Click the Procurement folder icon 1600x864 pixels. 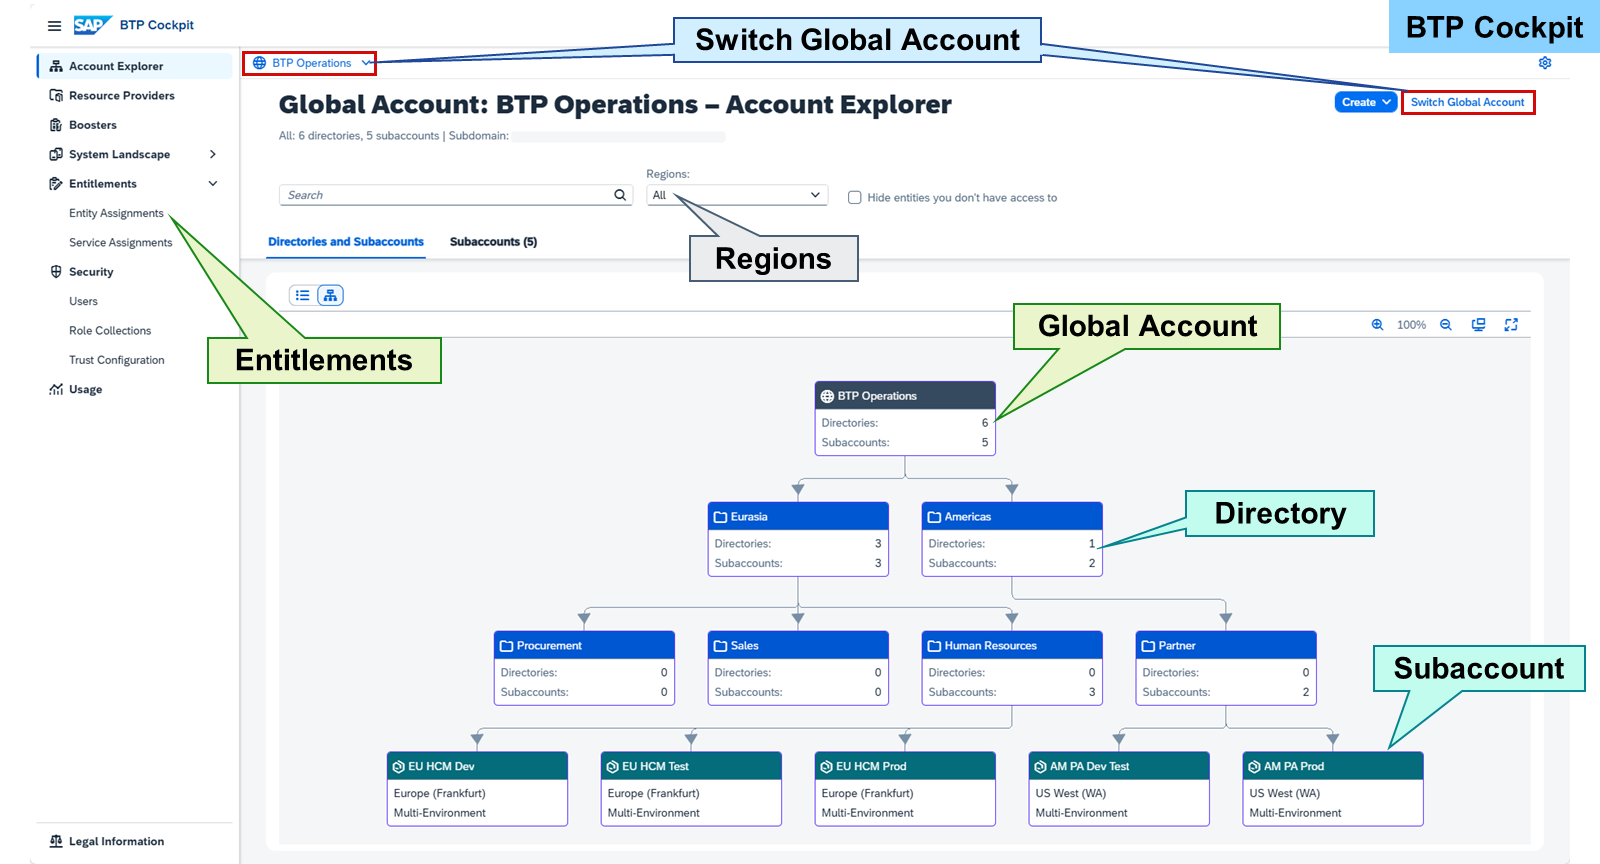coord(506,646)
